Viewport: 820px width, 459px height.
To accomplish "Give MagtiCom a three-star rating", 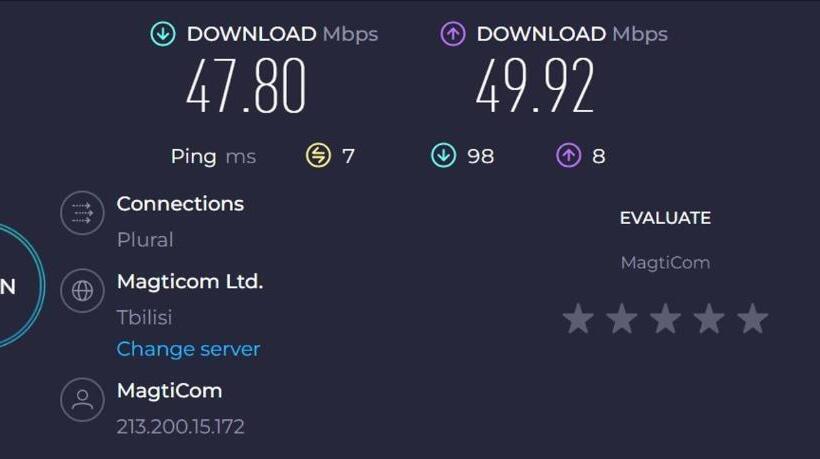I will tap(665, 318).
